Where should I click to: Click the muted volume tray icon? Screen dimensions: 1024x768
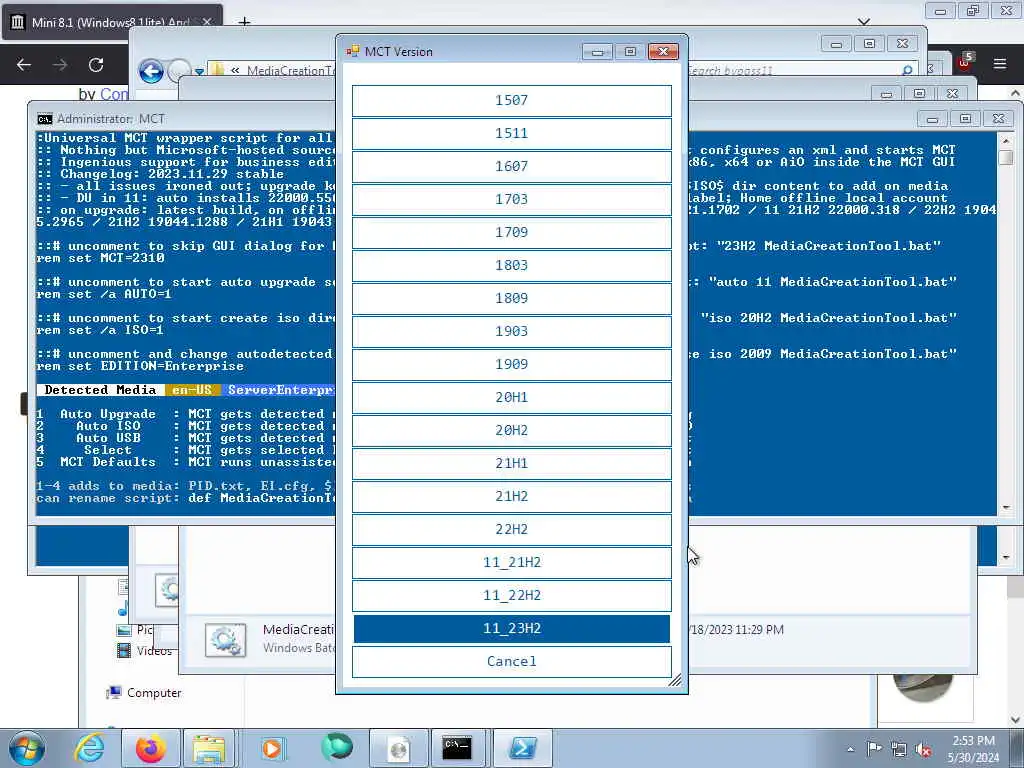[923, 750]
